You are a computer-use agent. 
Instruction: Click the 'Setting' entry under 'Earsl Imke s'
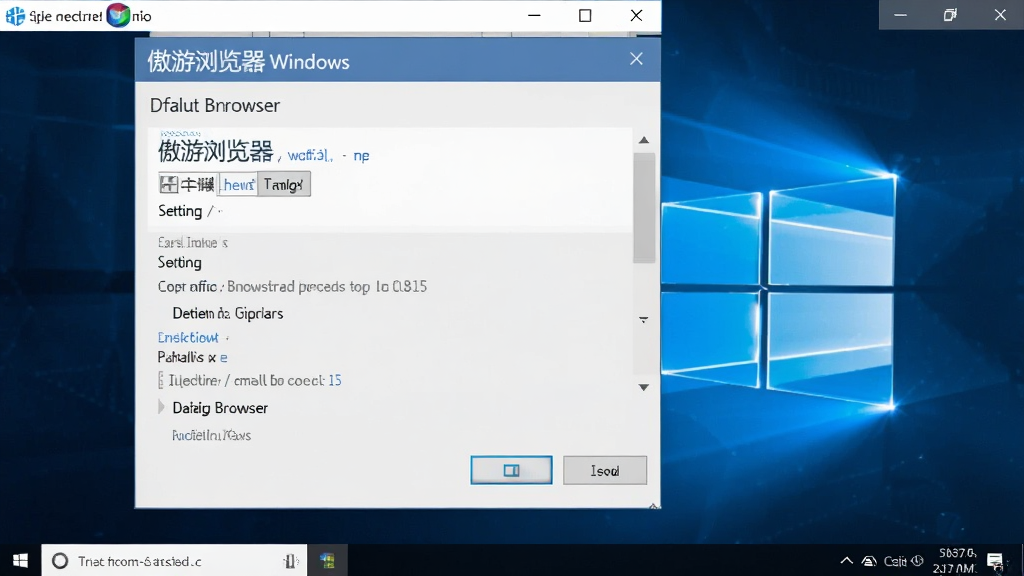pos(180,263)
